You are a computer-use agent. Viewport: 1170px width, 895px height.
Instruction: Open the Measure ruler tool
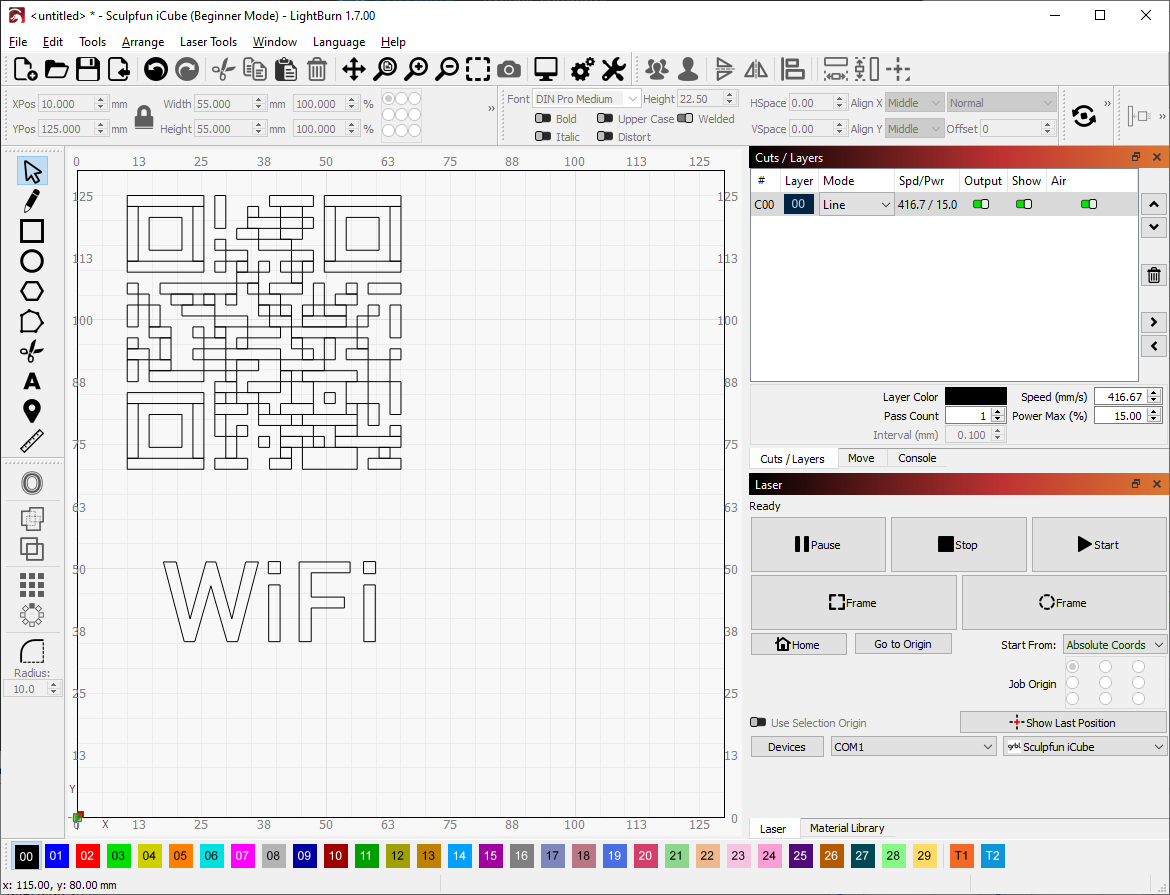(32, 441)
